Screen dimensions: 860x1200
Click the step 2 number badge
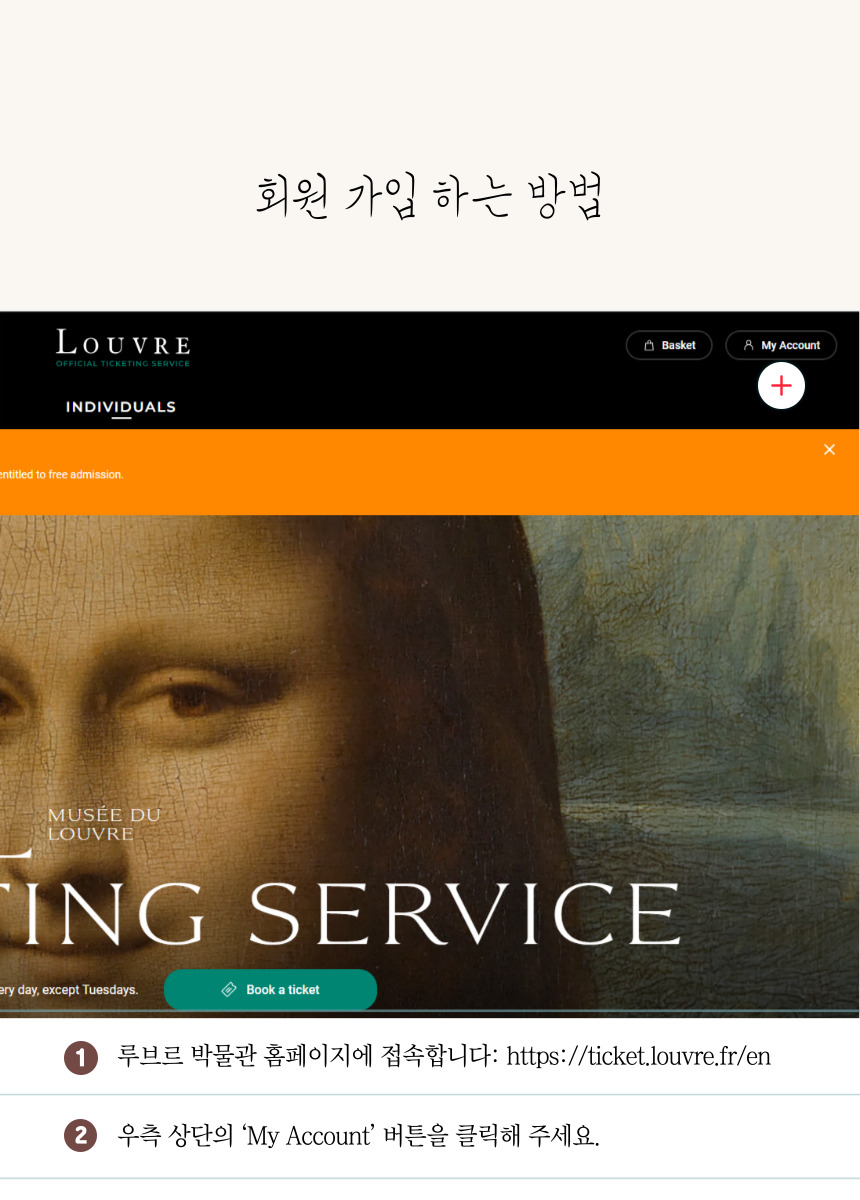coord(81,1137)
